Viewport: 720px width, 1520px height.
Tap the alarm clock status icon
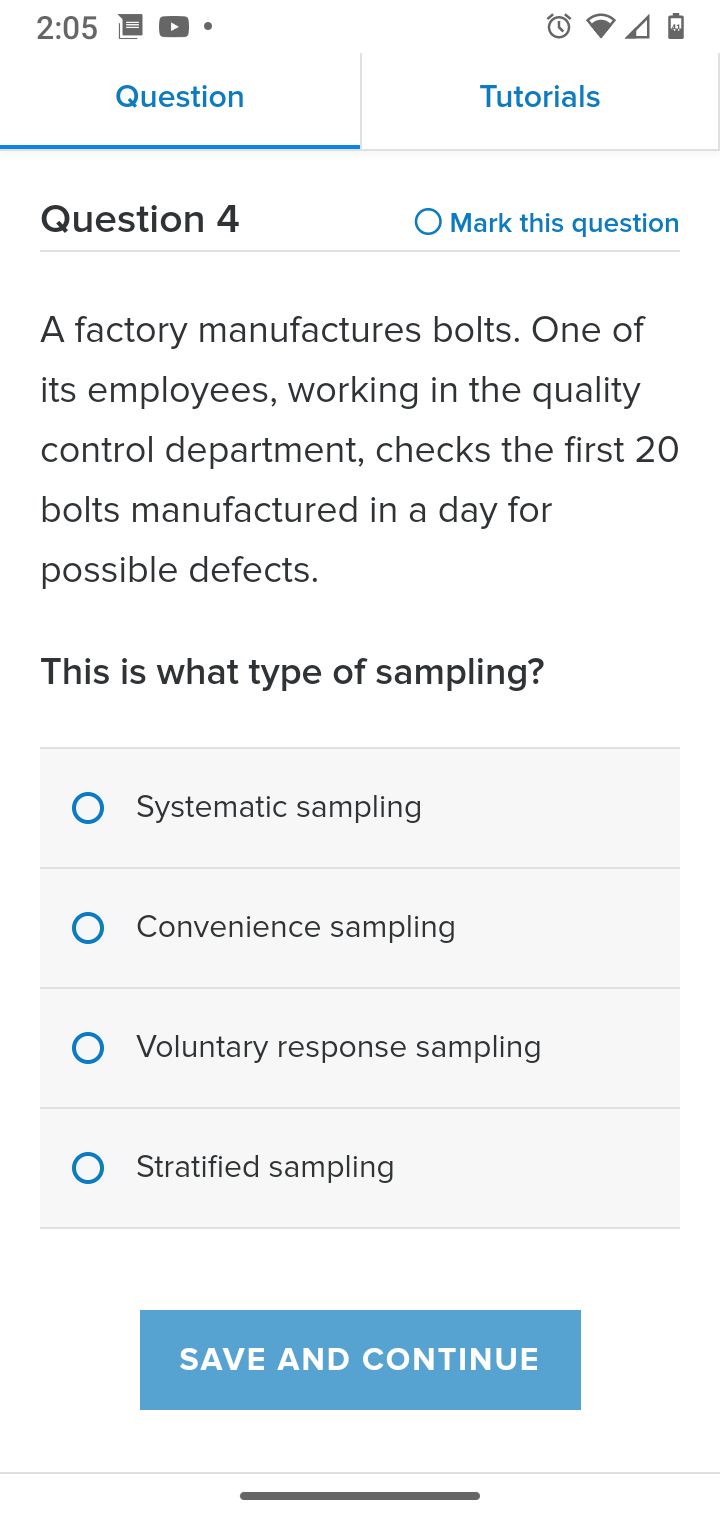click(x=559, y=27)
